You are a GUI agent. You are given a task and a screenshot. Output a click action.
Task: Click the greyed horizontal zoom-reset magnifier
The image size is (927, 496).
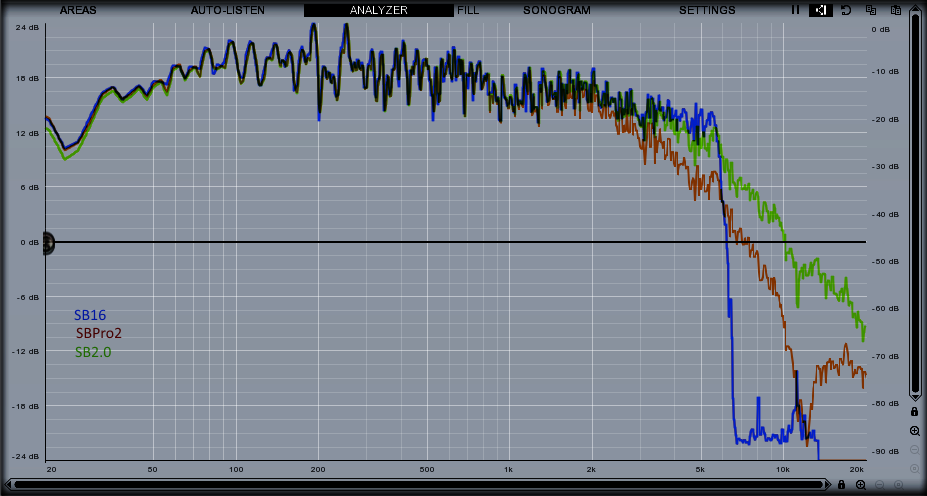[899, 485]
